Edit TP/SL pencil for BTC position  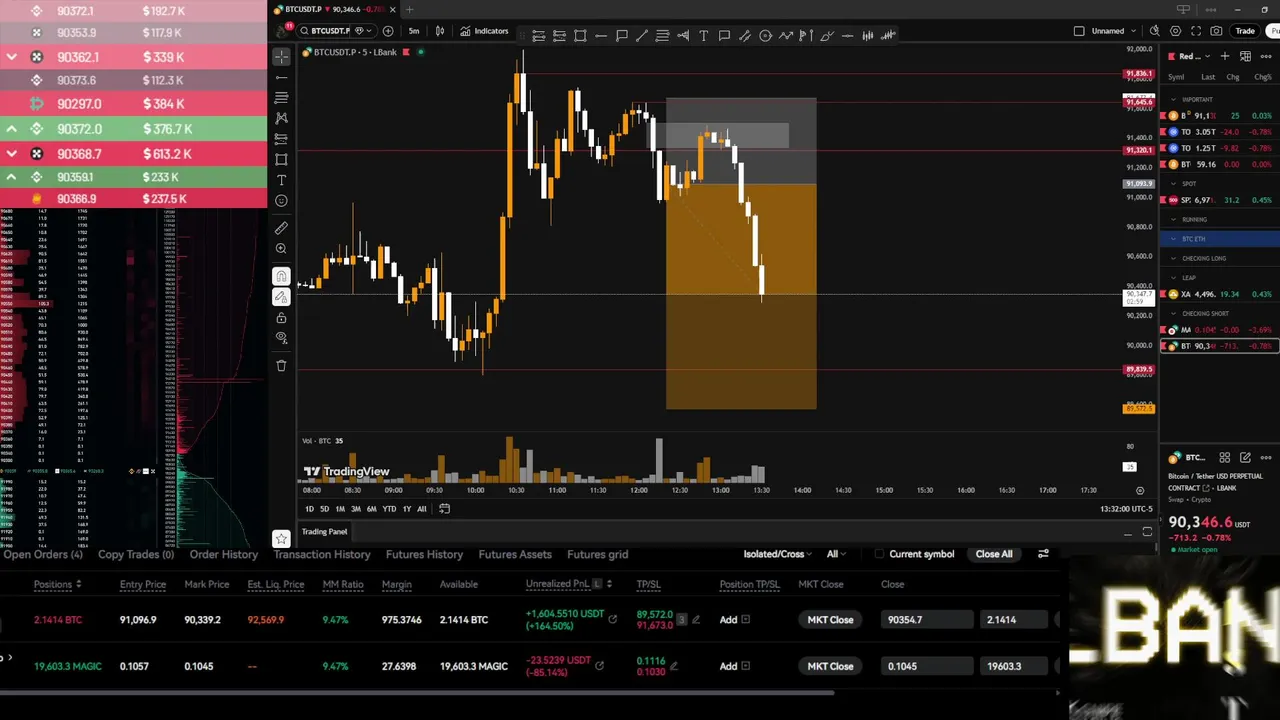(696, 620)
